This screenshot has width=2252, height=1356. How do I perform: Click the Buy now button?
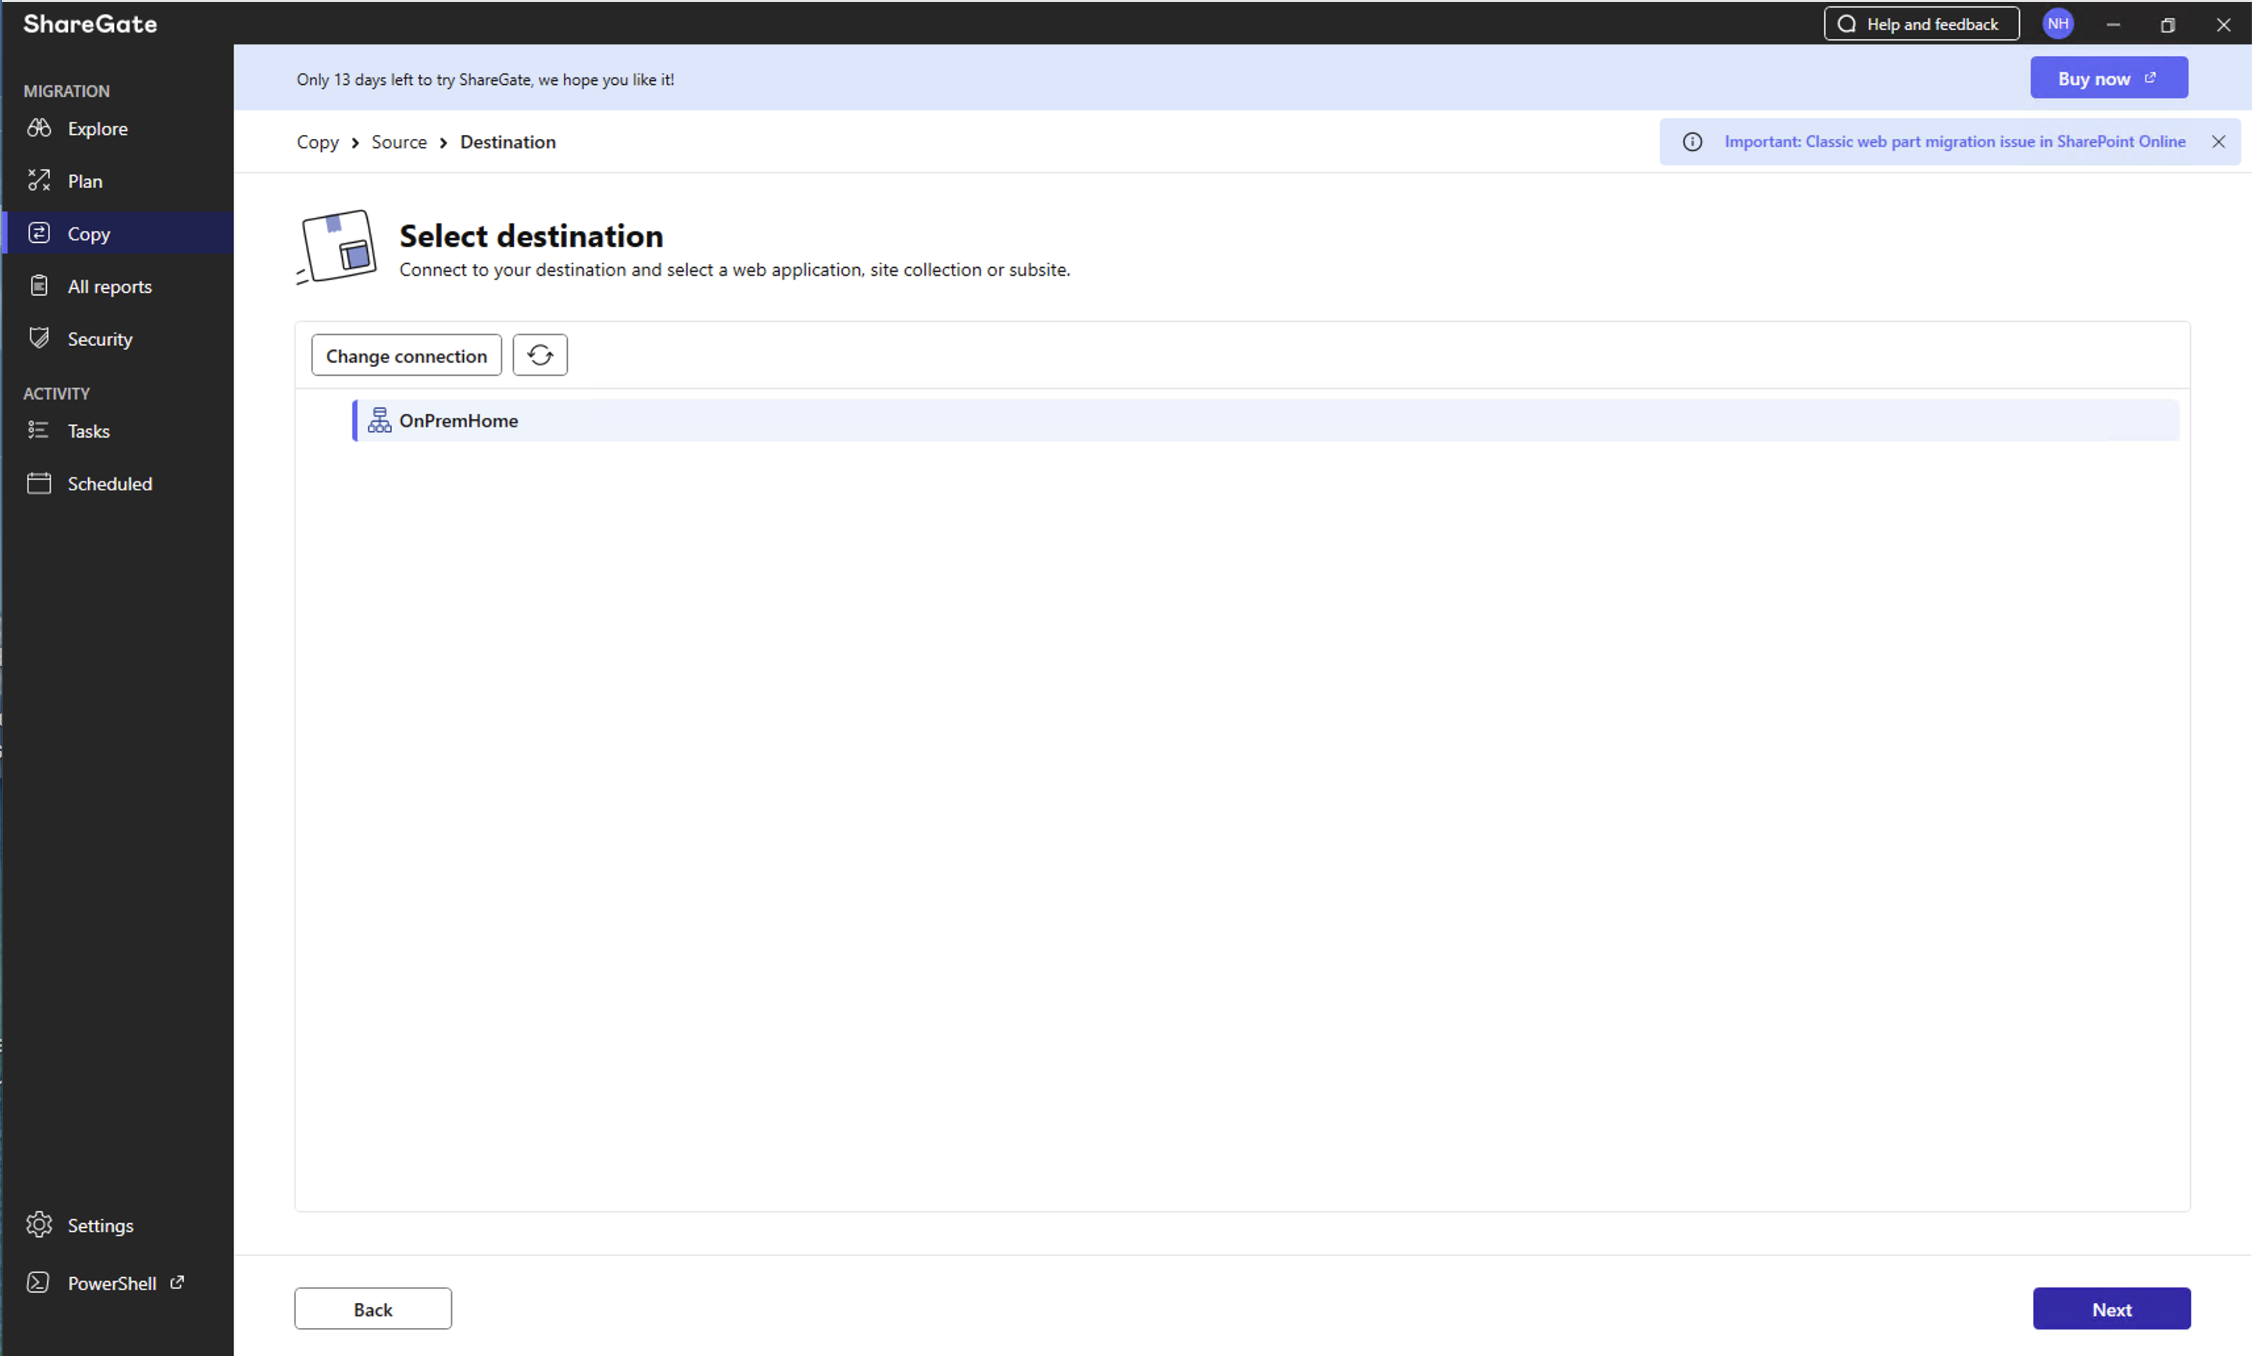point(2109,78)
